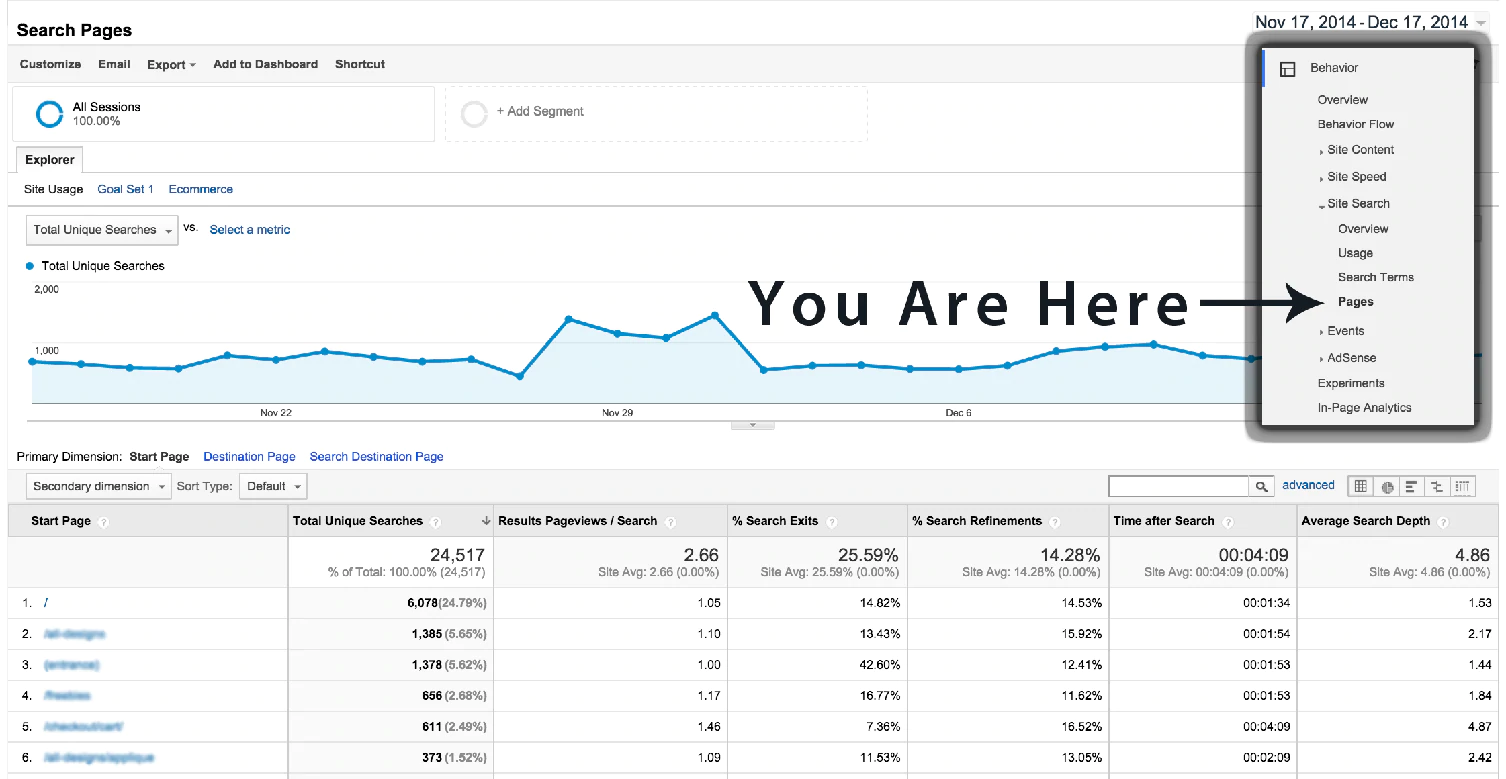The image size is (1506, 779).
Task: Select the comparison view icon
Action: [1437, 485]
